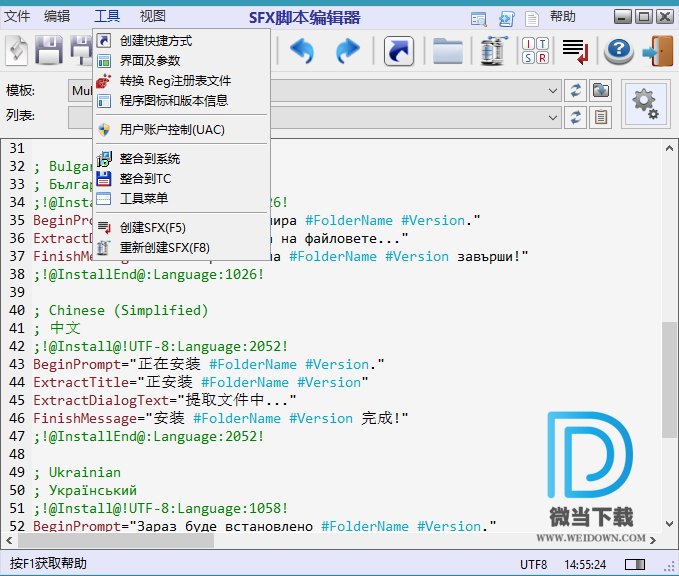The width and height of the screenshot is (679, 576).
Task: Click the list document icon beside 列表 row
Action: point(600,117)
